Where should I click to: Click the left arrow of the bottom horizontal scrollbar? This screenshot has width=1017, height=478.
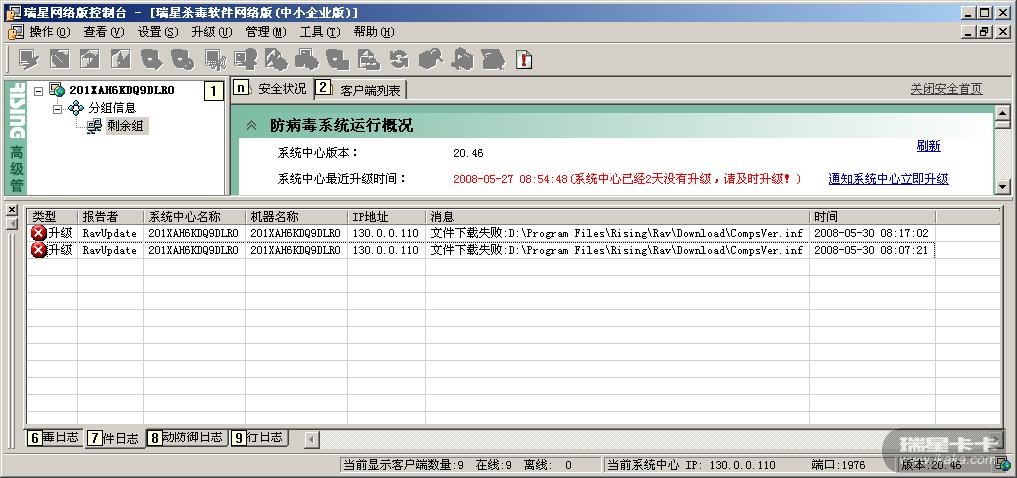coord(312,439)
